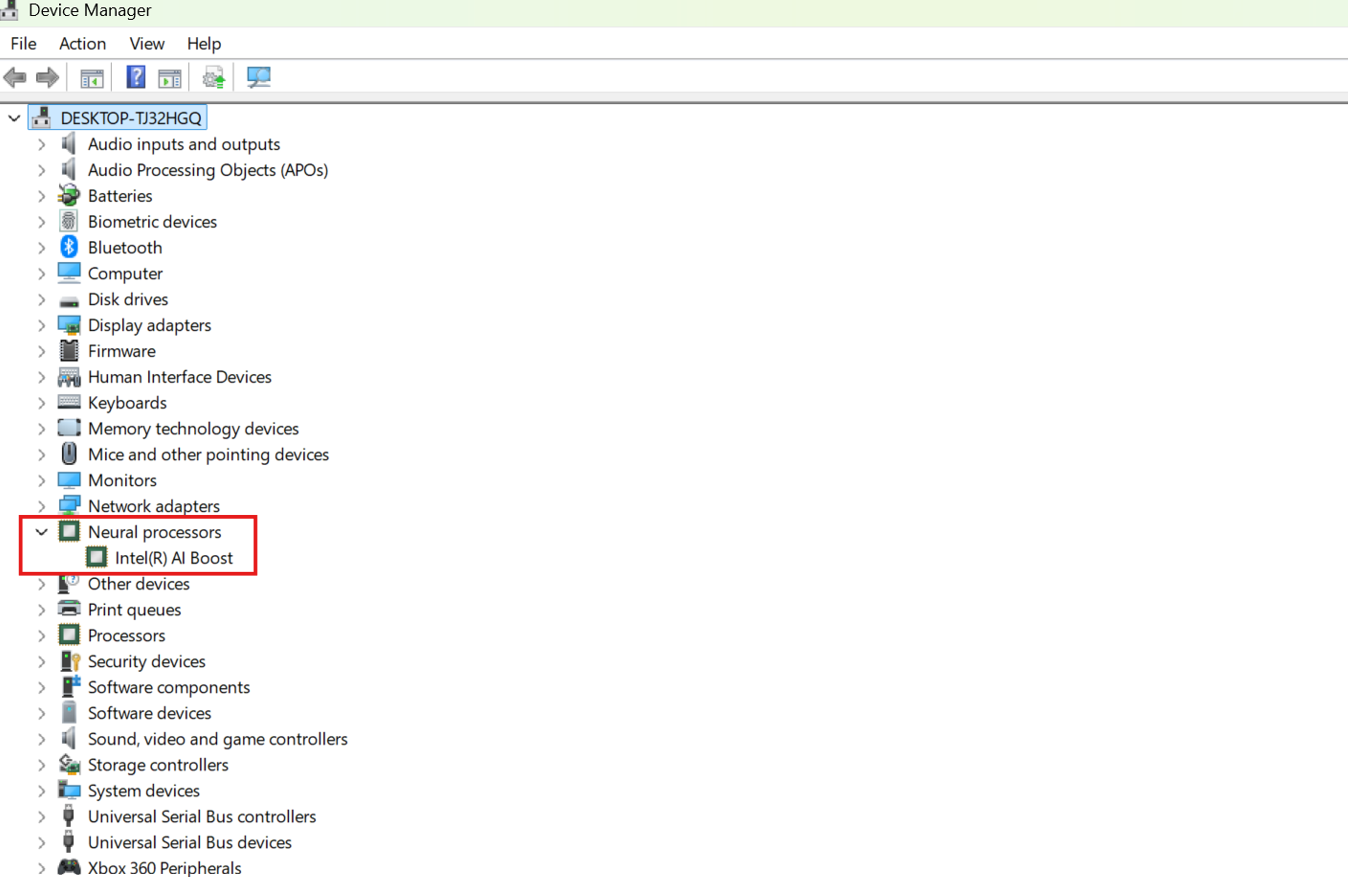Collapse the Neural processors category
This screenshot has width=1348, height=877.
point(41,532)
